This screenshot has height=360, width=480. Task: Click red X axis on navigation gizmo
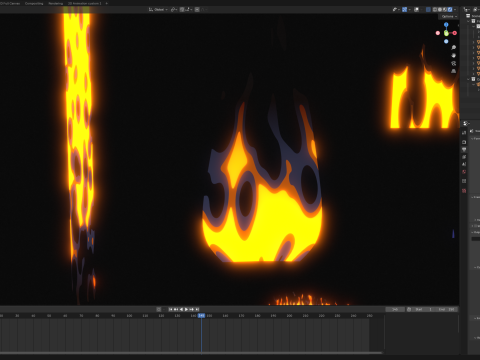coord(454,33)
